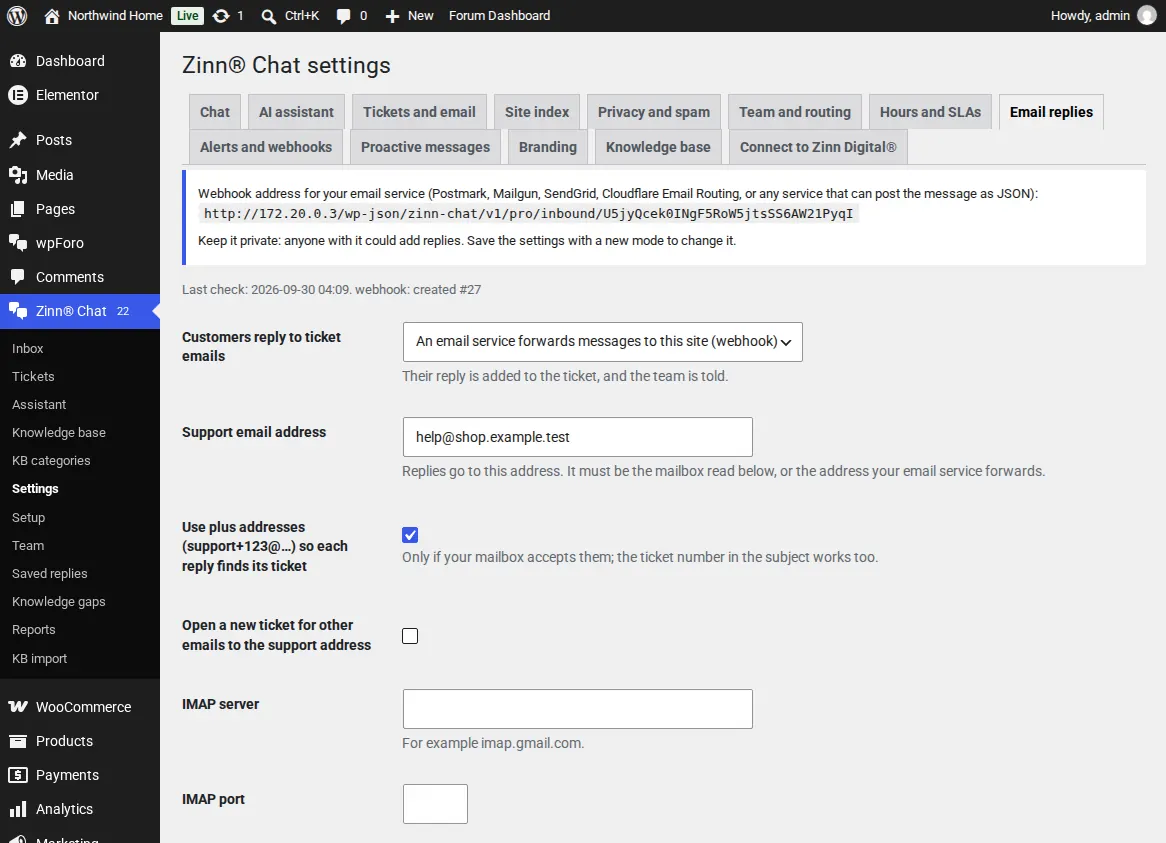Click the 22 badge next to Zinn Chat
1166x843 pixels.
(123, 311)
